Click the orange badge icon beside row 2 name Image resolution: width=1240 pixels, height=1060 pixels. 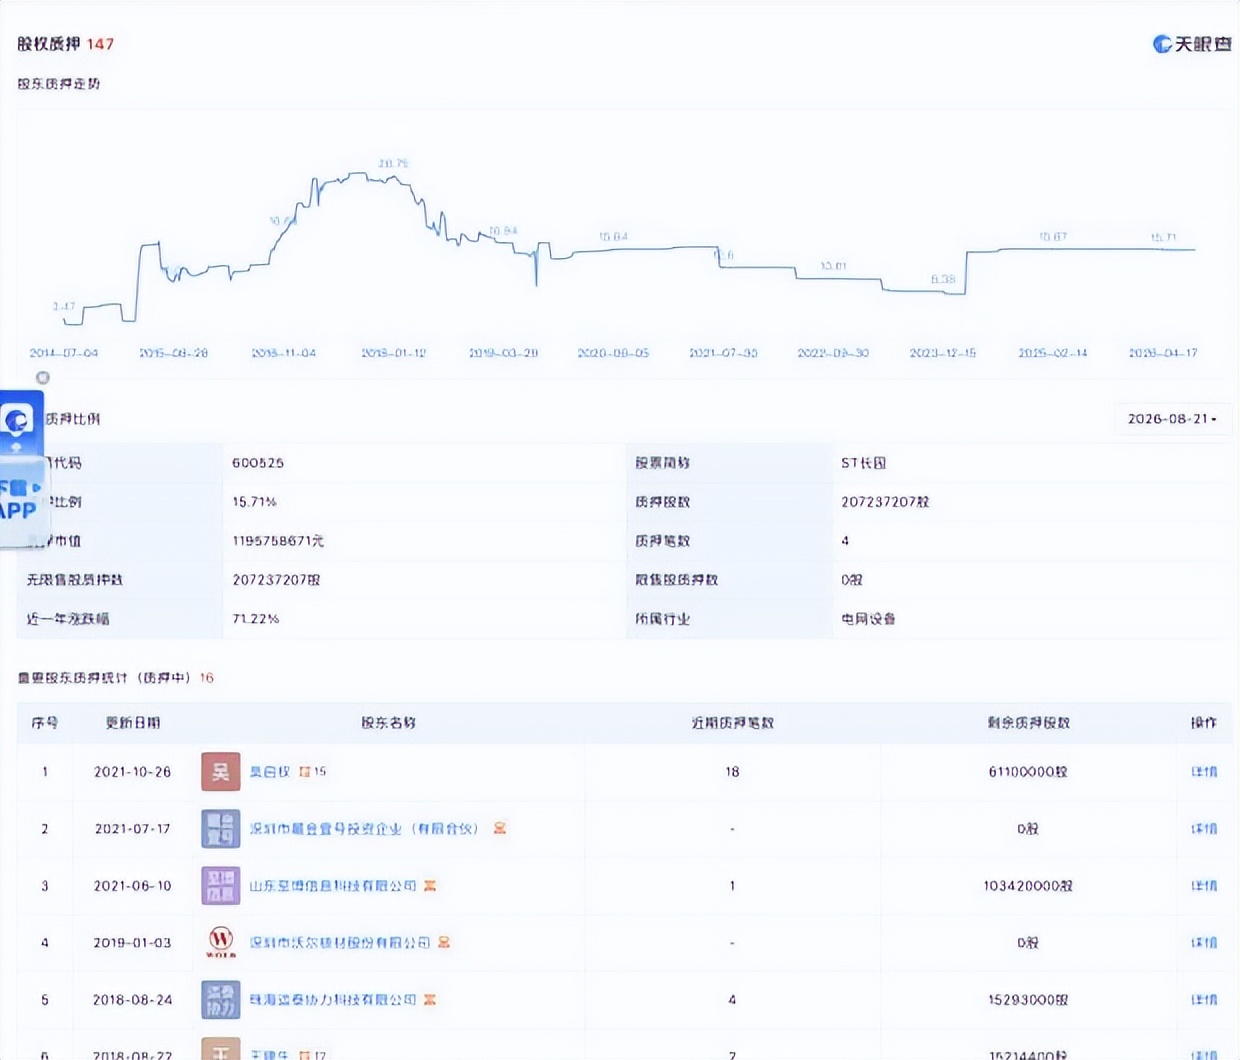click(500, 828)
